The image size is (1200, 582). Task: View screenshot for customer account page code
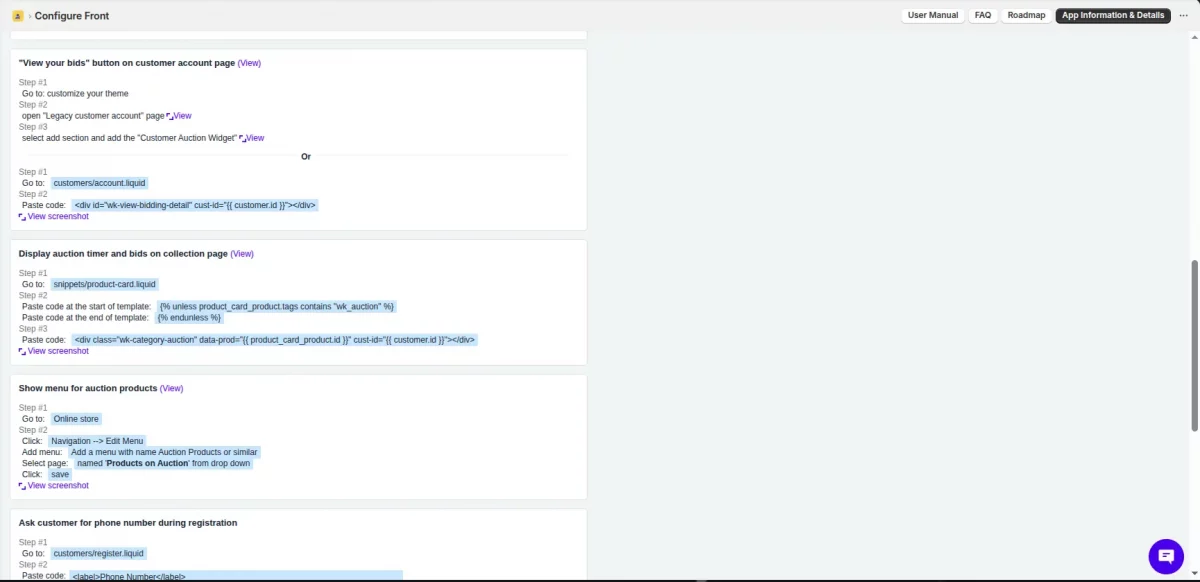[x=58, y=217]
